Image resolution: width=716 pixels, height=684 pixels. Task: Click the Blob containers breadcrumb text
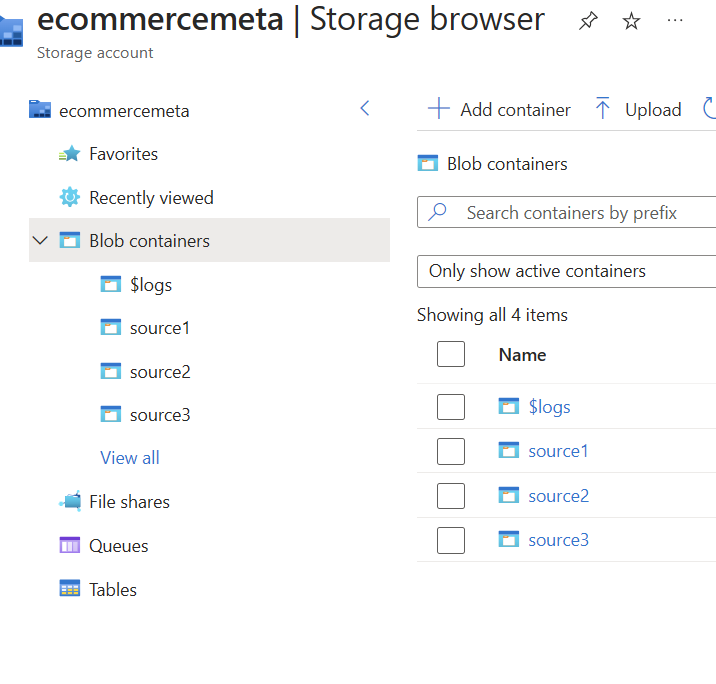pos(507,164)
